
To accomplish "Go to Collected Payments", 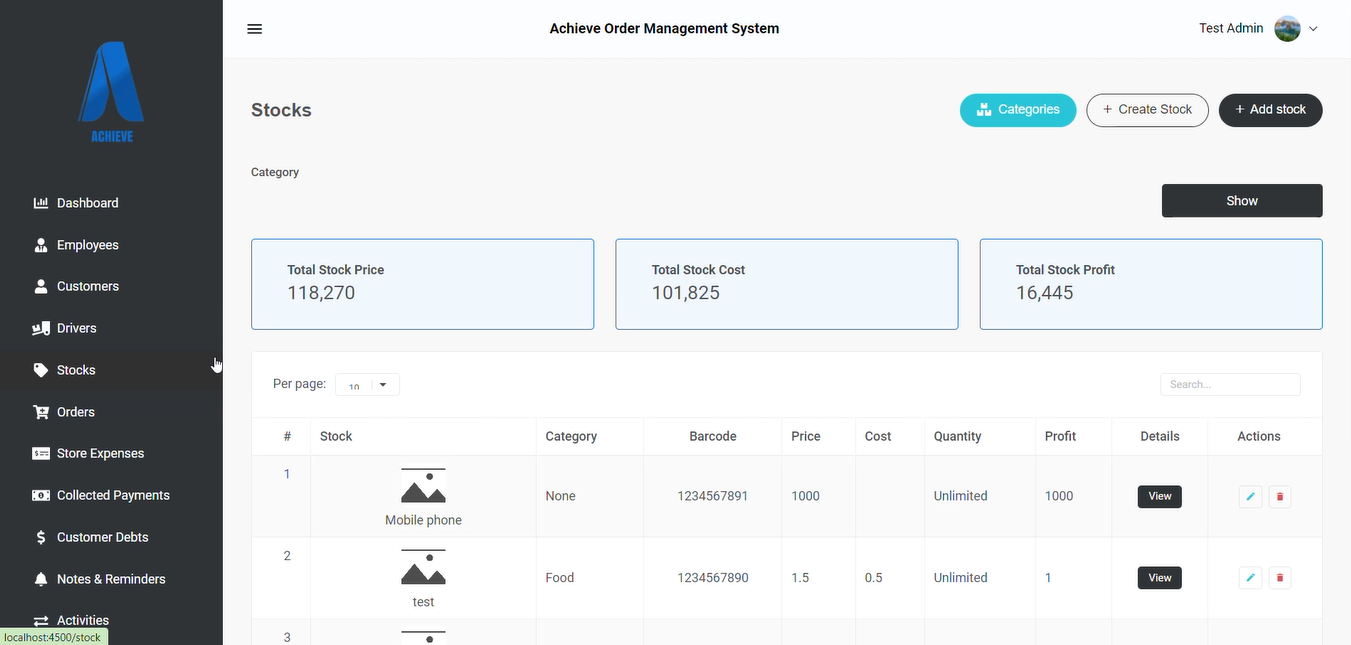I will (101, 495).
